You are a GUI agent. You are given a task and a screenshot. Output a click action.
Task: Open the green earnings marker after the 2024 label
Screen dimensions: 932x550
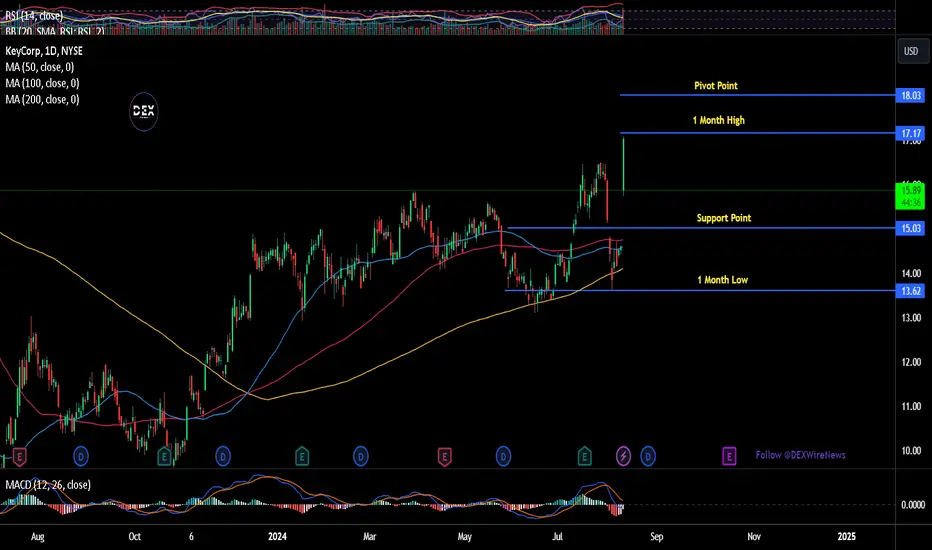pyautogui.click(x=302, y=457)
